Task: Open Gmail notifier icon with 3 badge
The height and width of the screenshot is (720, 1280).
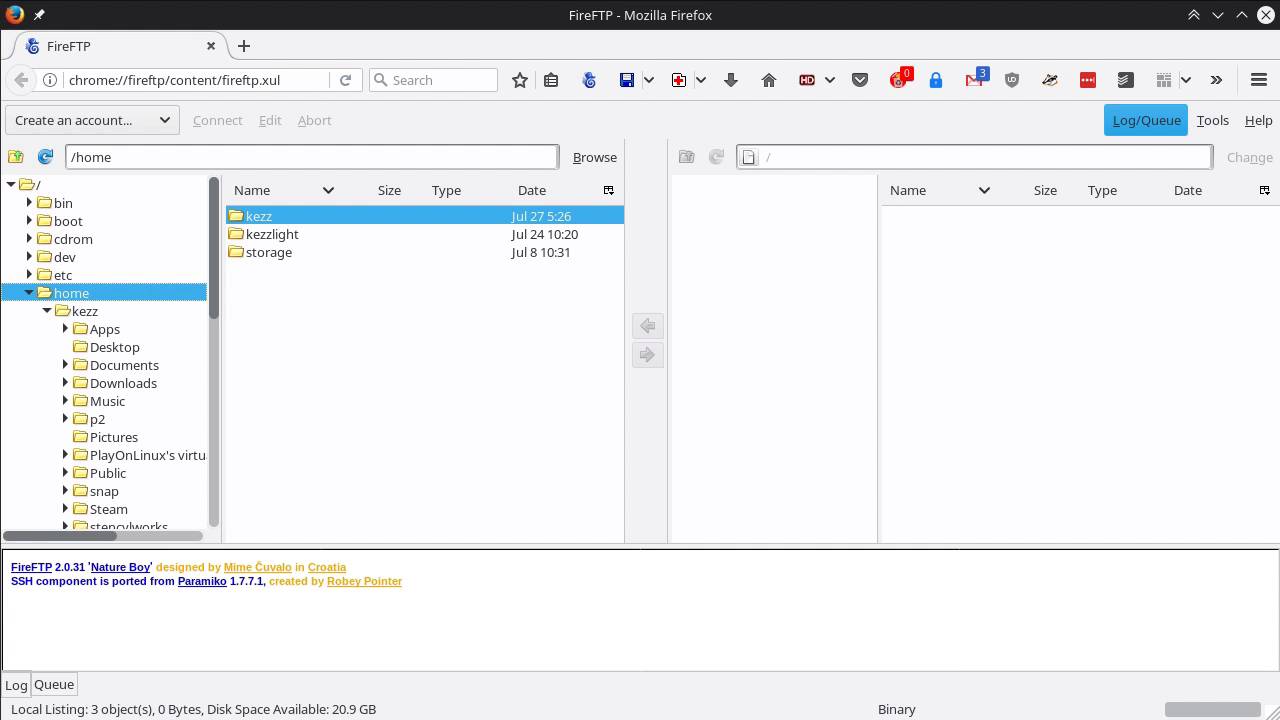Action: point(975,80)
